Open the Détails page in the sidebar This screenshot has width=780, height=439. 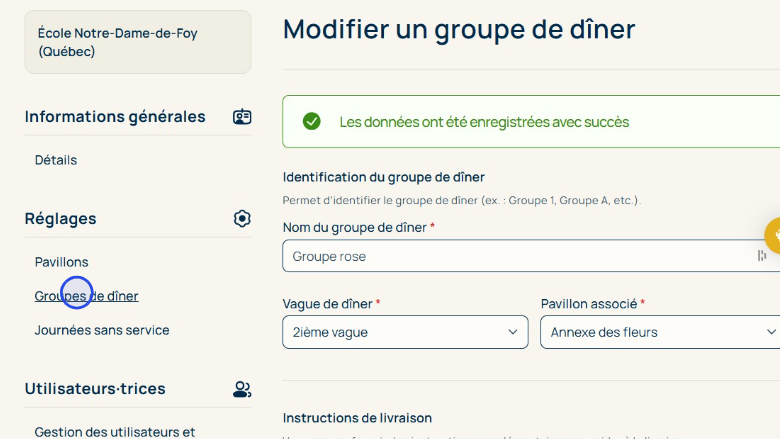56,160
